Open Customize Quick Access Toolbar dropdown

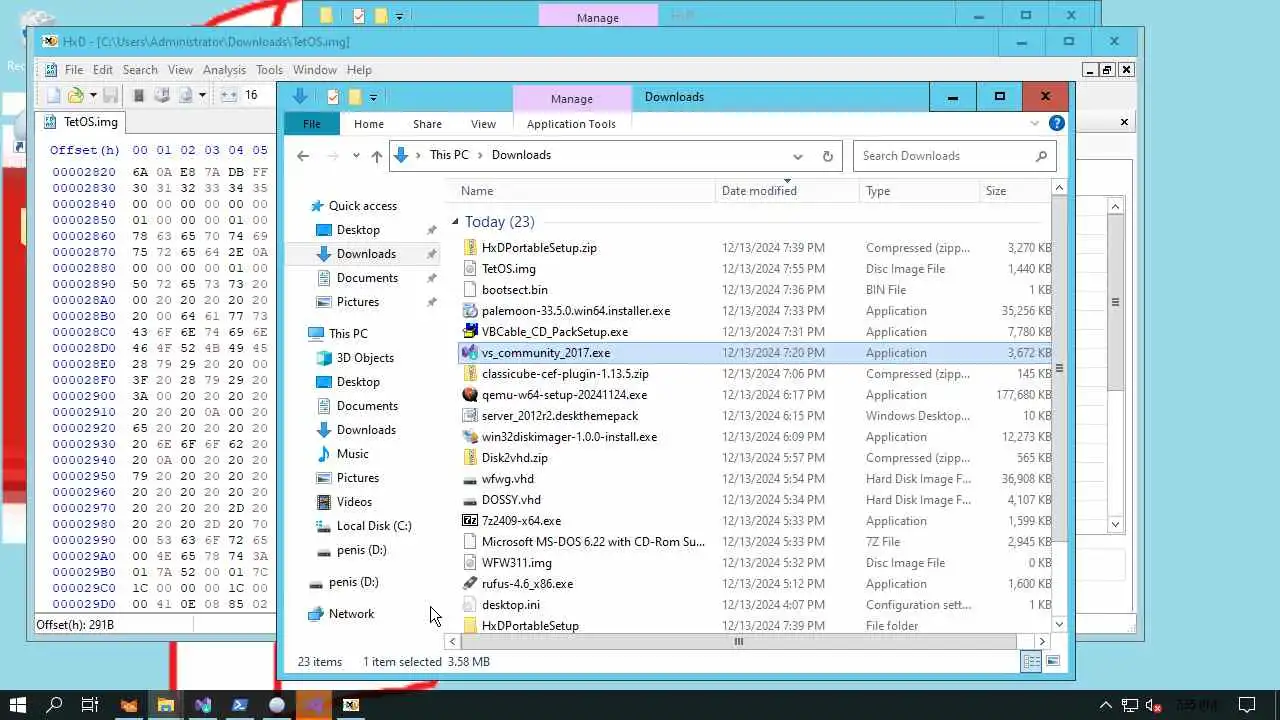373,97
